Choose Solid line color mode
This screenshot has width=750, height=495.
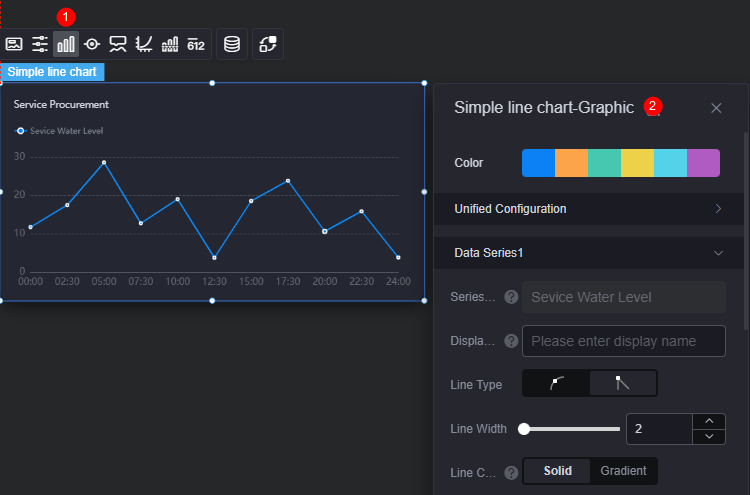(x=557, y=471)
